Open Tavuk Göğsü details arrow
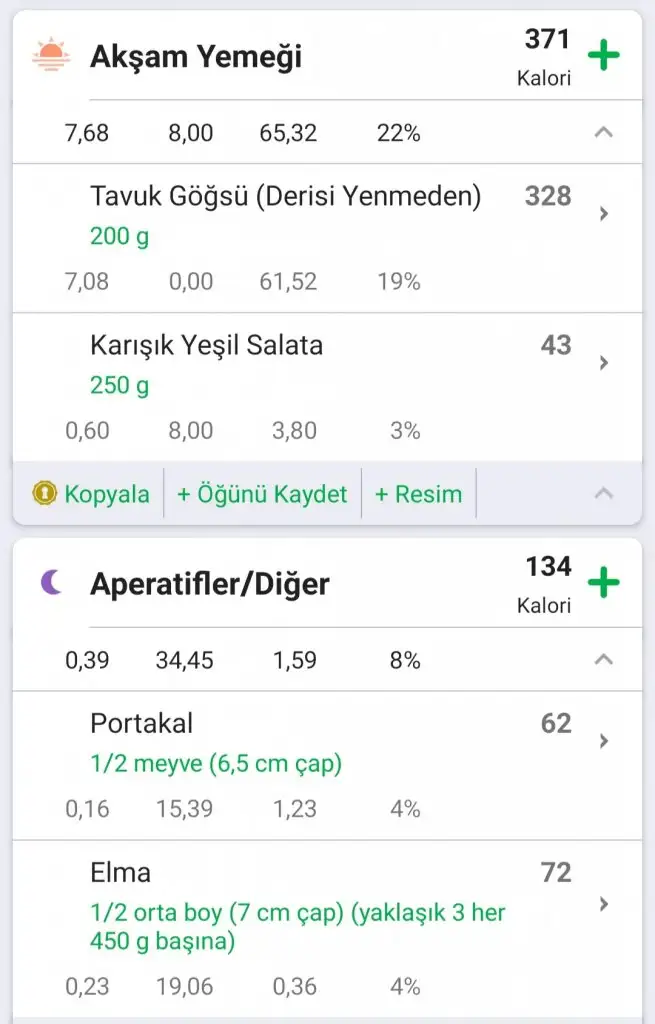Screen dimensions: 655x1024 click(x=603, y=213)
